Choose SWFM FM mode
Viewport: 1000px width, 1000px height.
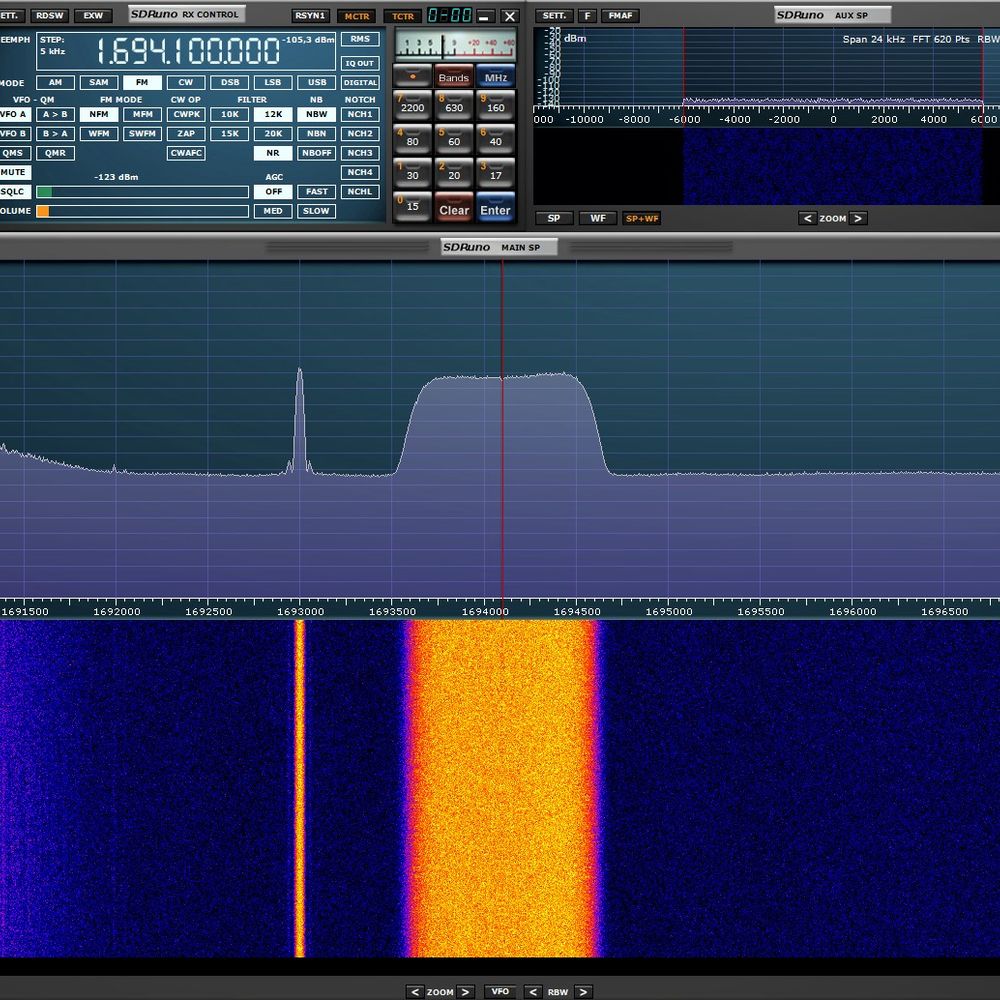142,133
